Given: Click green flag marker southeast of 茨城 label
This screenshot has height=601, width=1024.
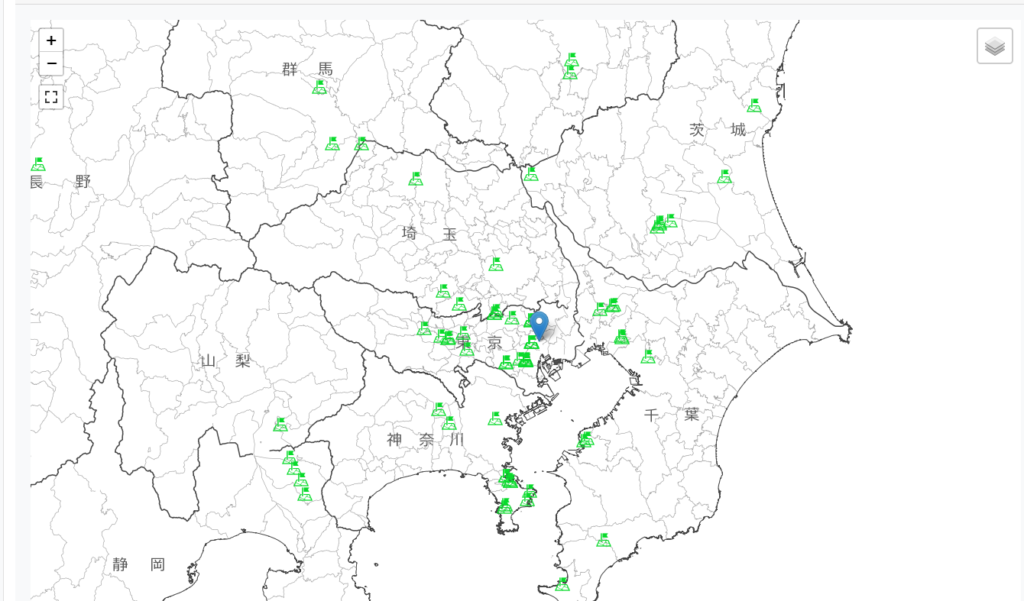Looking at the screenshot, I should 724,177.
